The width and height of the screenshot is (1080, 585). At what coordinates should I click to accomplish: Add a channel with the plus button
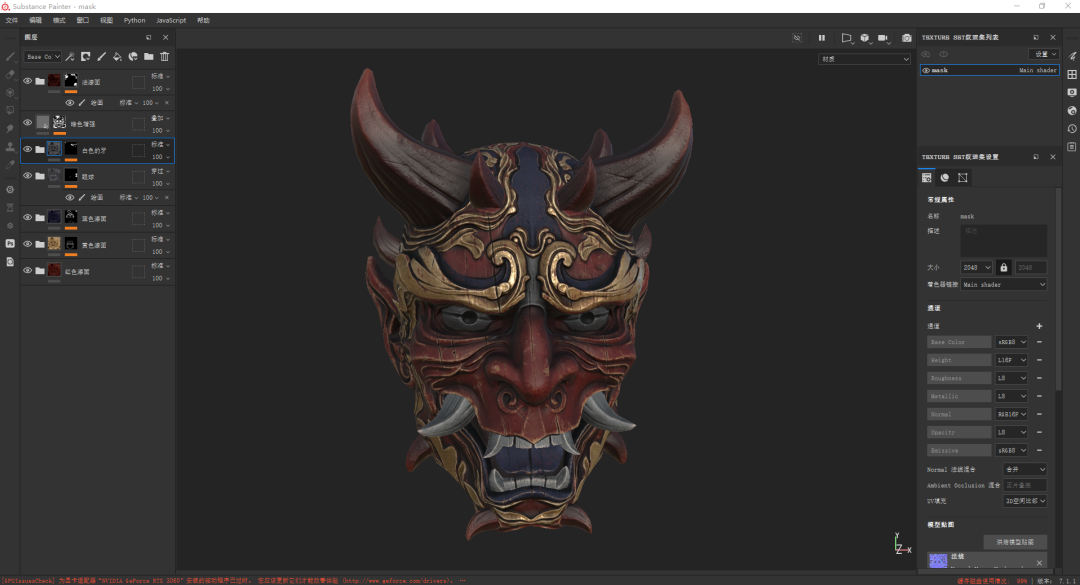pyautogui.click(x=1039, y=326)
